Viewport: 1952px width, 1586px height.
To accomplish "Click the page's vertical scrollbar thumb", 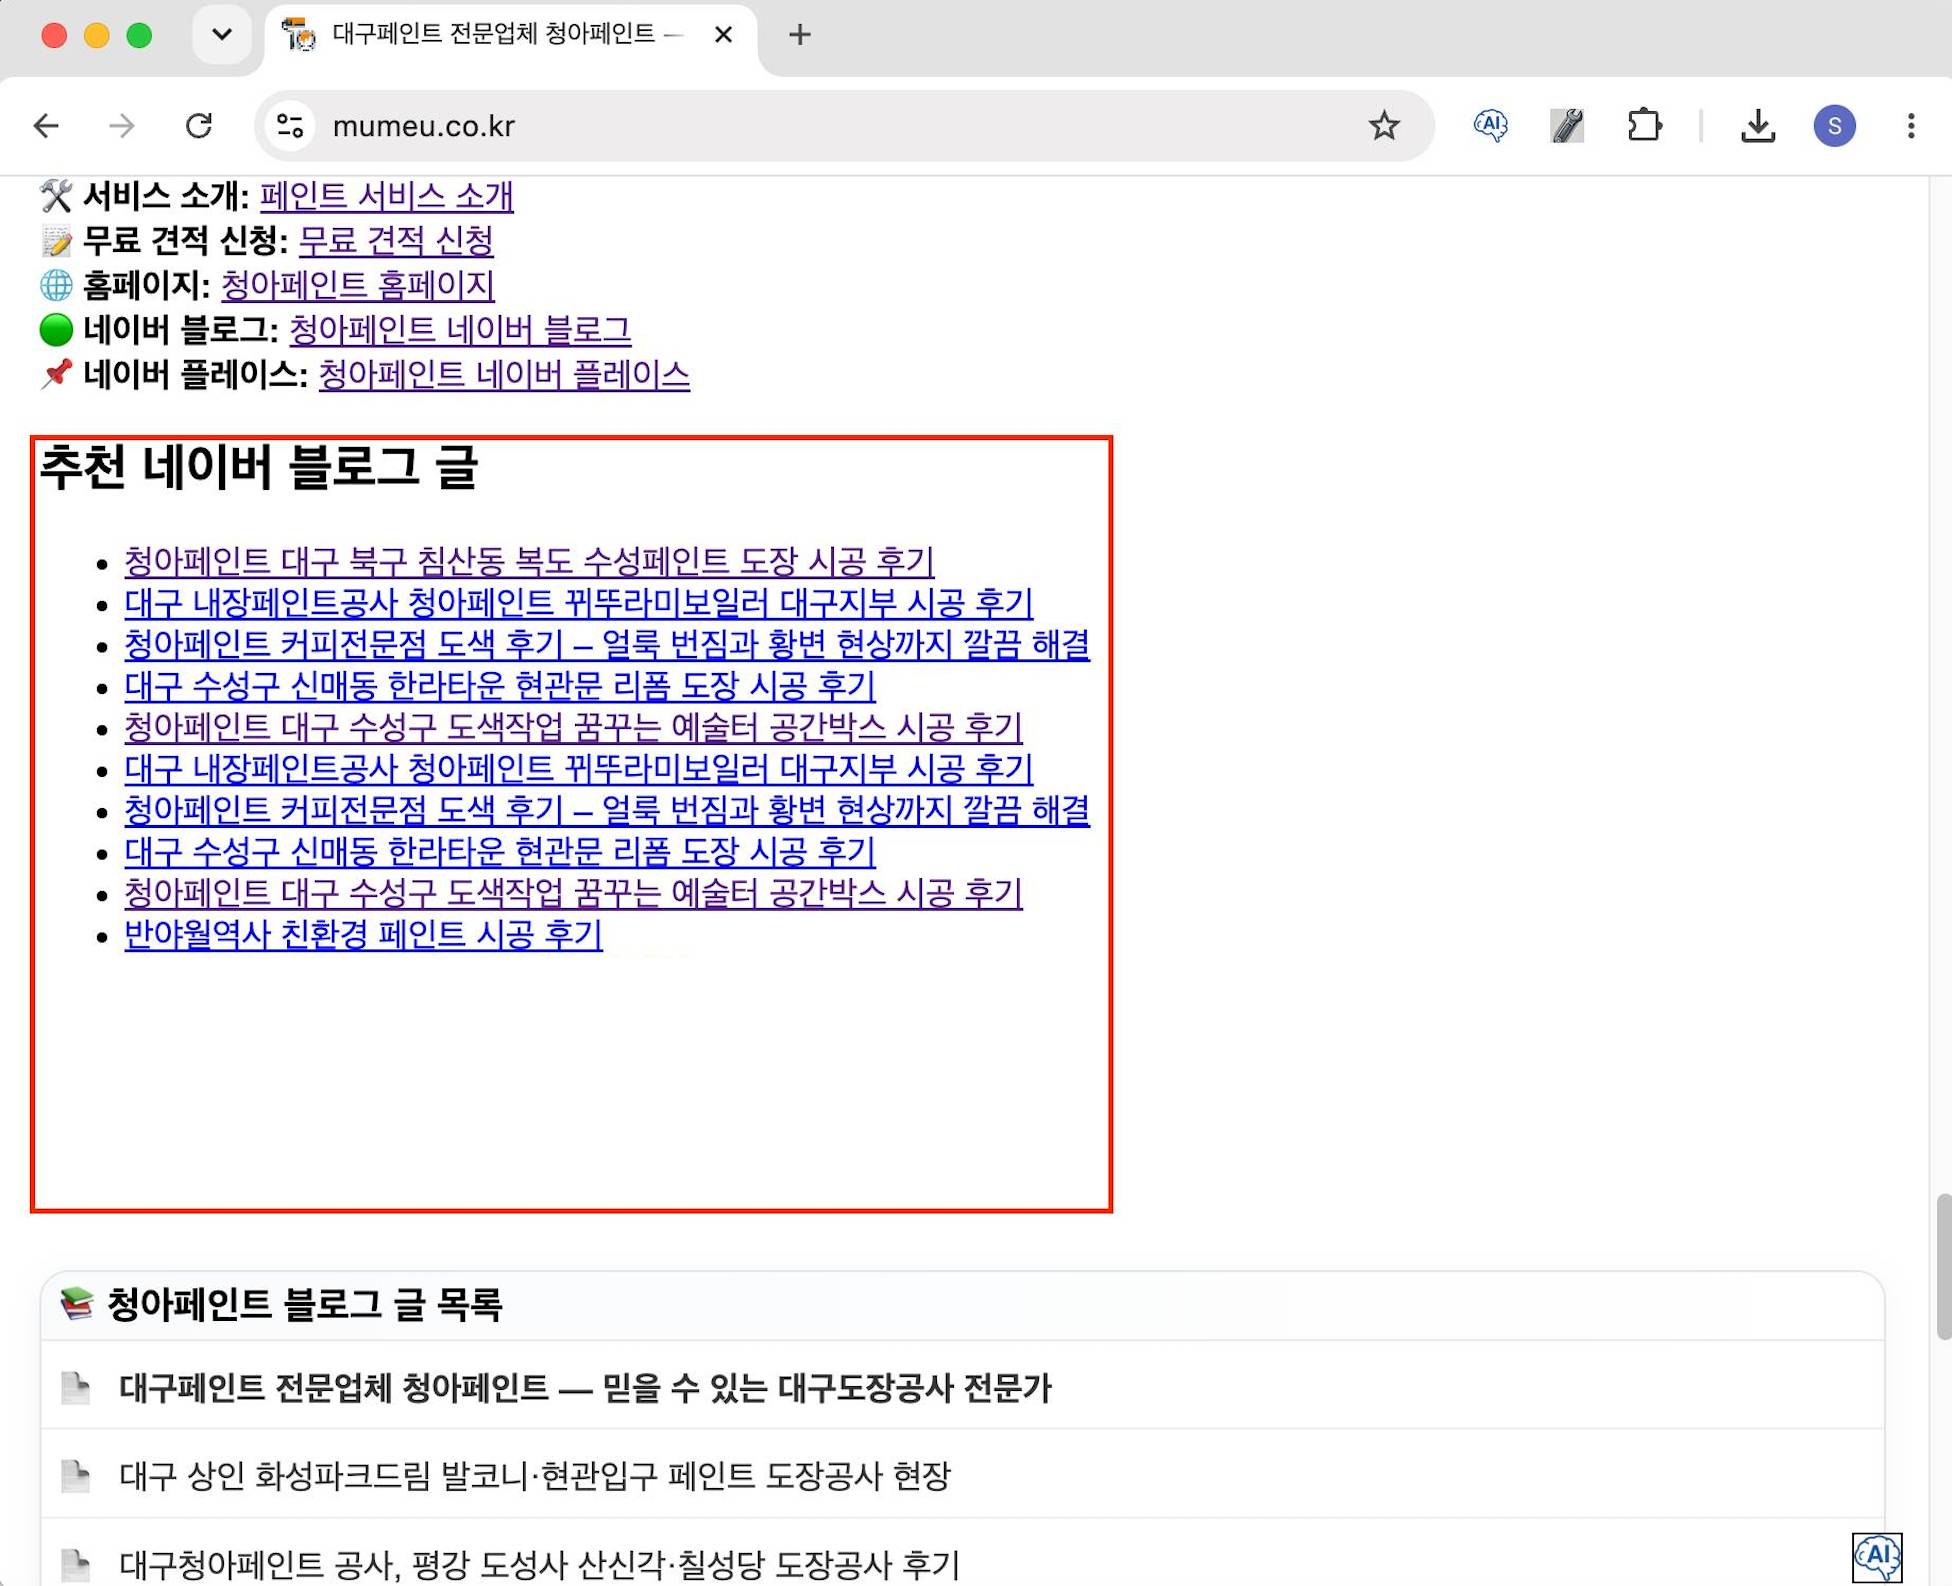I will (1943, 1266).
